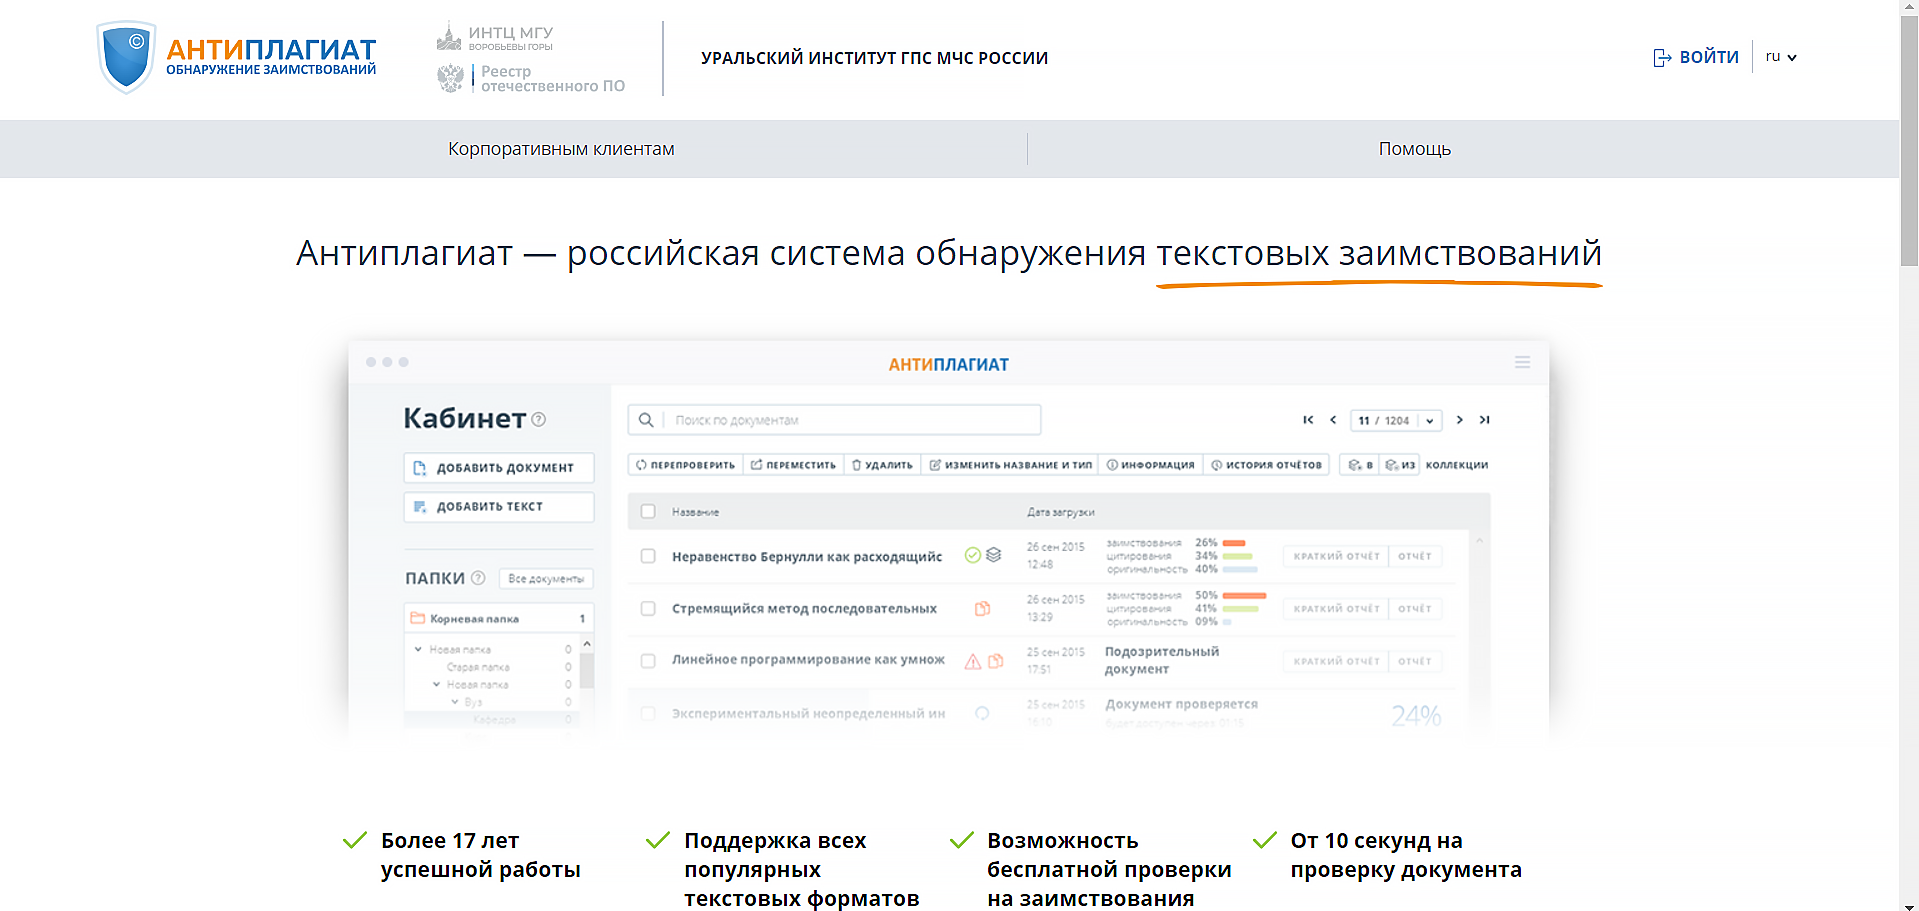Expand the Новая папка tree node

[x=418, y=649]
